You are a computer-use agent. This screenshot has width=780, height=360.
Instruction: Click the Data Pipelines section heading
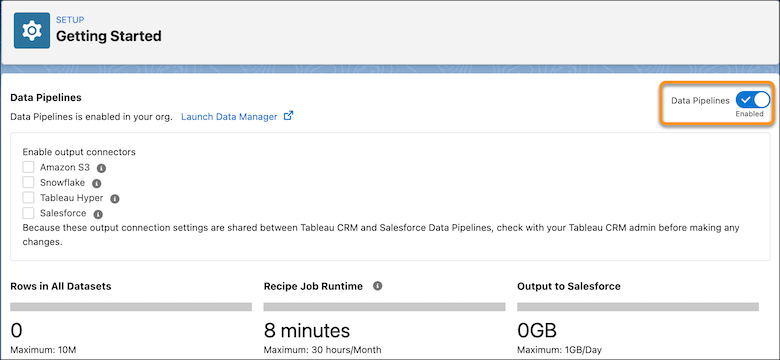click(46, 97)
